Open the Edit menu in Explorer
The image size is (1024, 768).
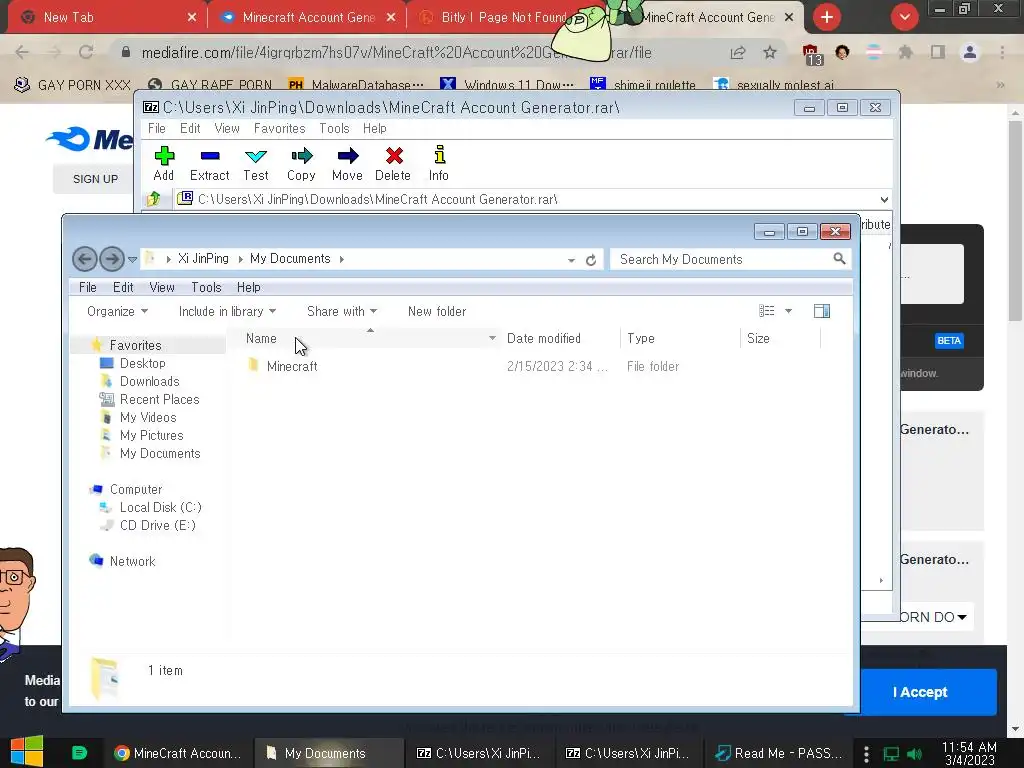pos(123,287)
